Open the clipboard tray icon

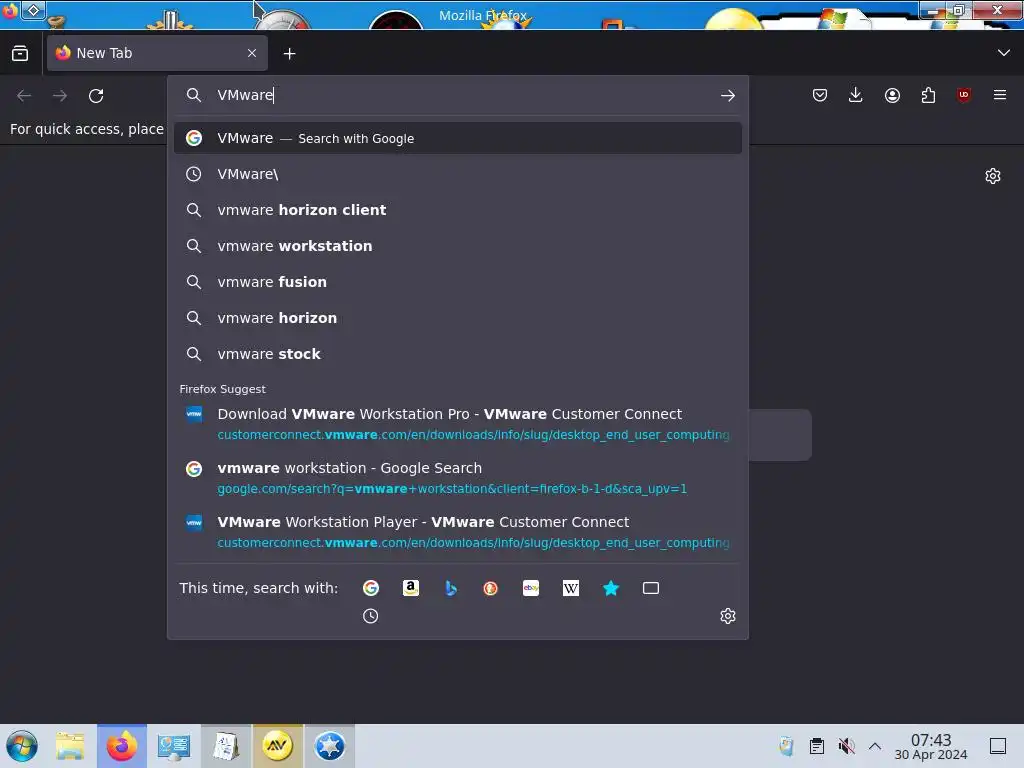(817, 746)
